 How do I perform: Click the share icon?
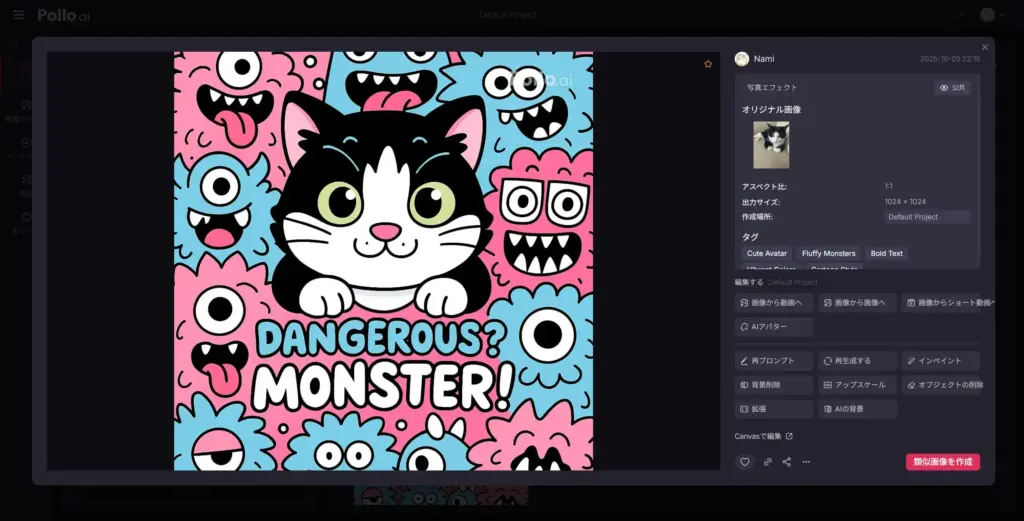click(787, 462)
